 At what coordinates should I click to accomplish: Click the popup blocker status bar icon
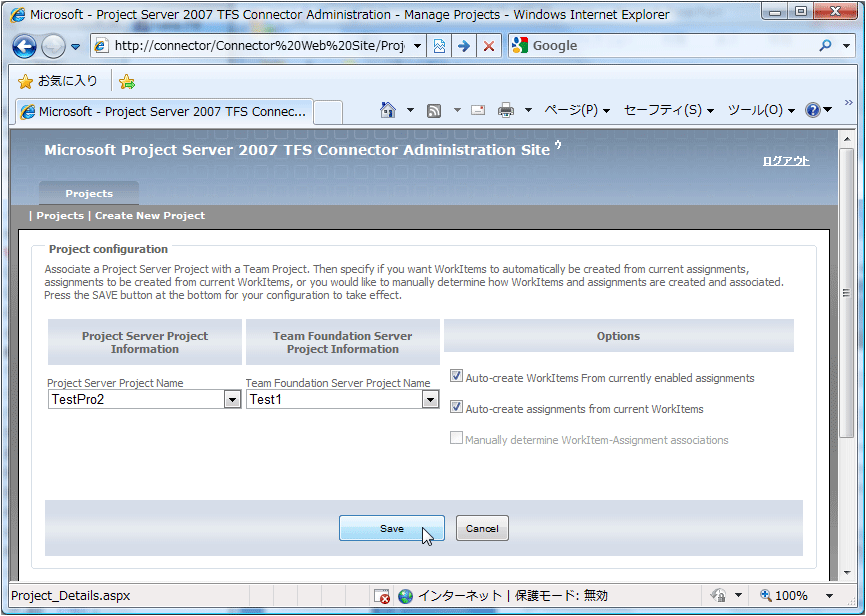tap(382, 596)
